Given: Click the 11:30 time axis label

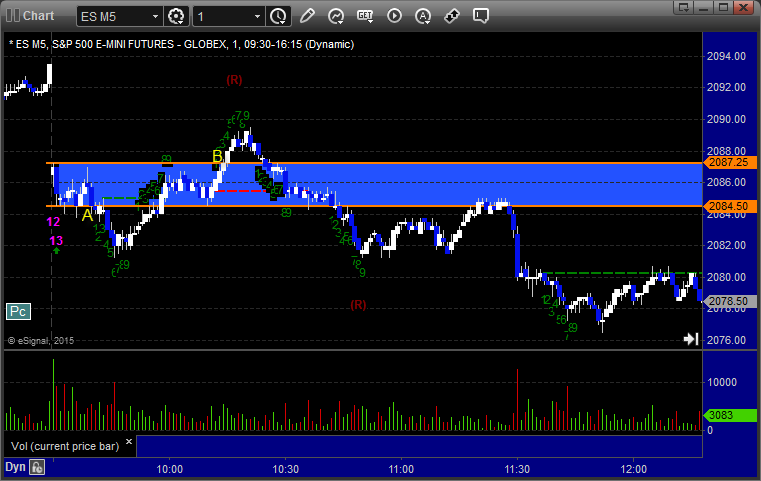Looking at the screenshot, I should (x=517, y=469).
